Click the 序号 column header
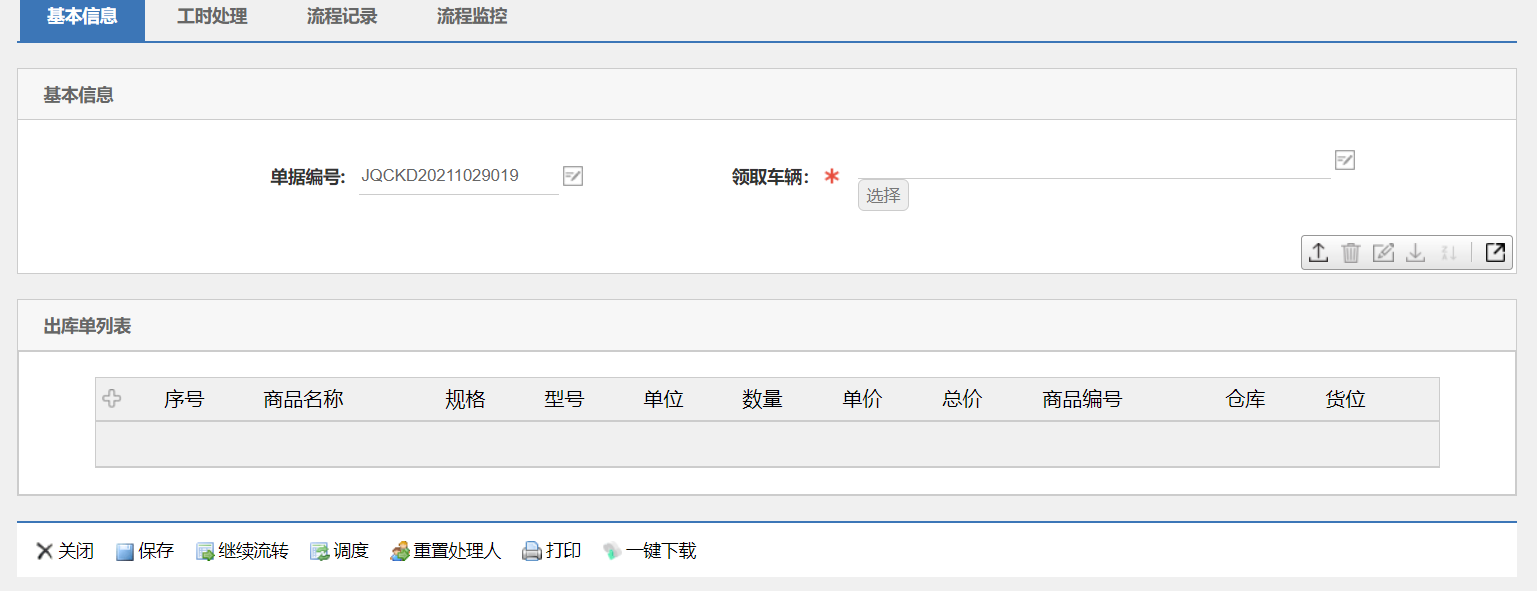Image resolution: width=1537 pixels, height=591 pixels. pyautogui.click(x=184, y=400)
